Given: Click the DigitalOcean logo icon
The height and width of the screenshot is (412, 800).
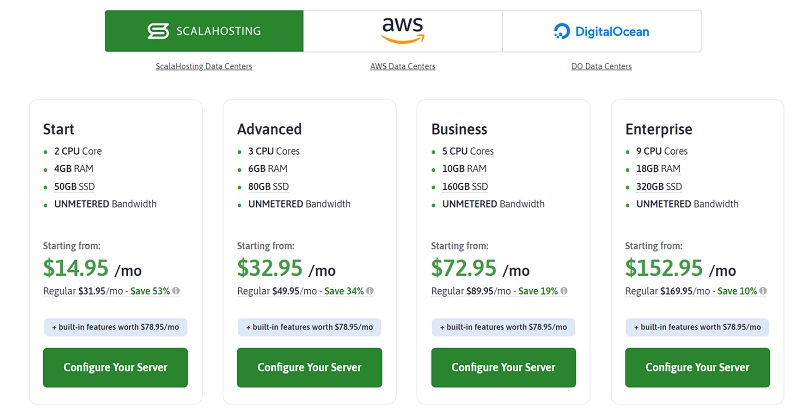Looking at the screenshot, I should tap(562, 32).
